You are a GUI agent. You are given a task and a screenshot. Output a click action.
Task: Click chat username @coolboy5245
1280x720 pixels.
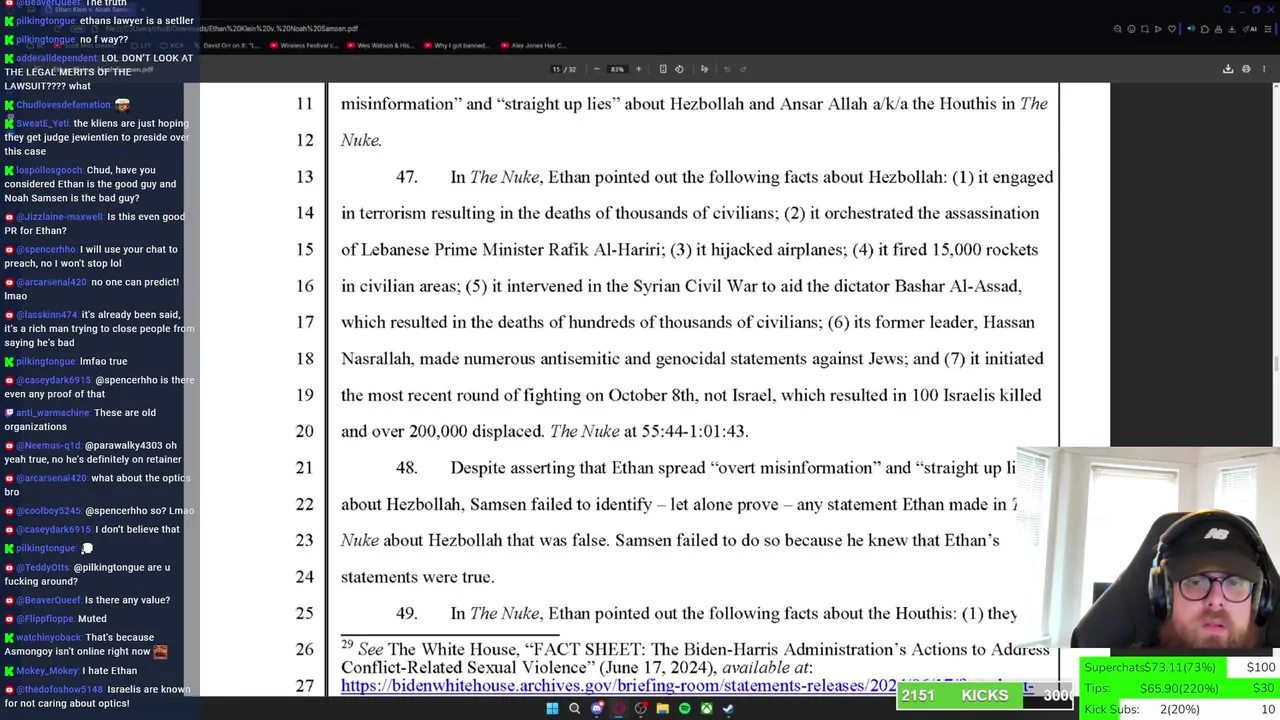point(48,511)
